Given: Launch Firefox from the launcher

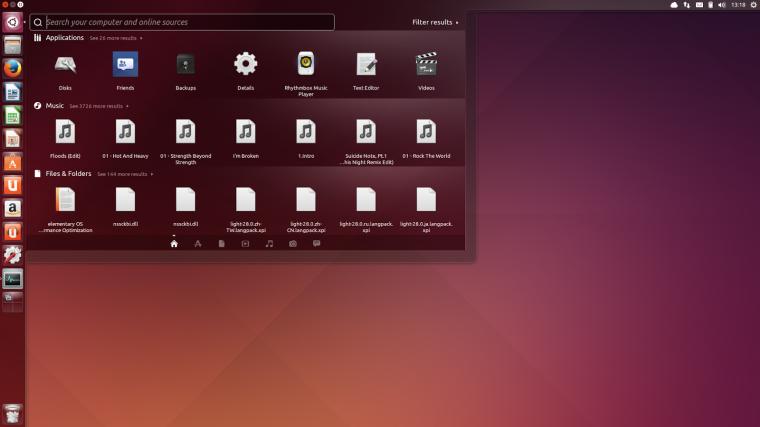Looking at the screenshot, I should click(13, 68).
